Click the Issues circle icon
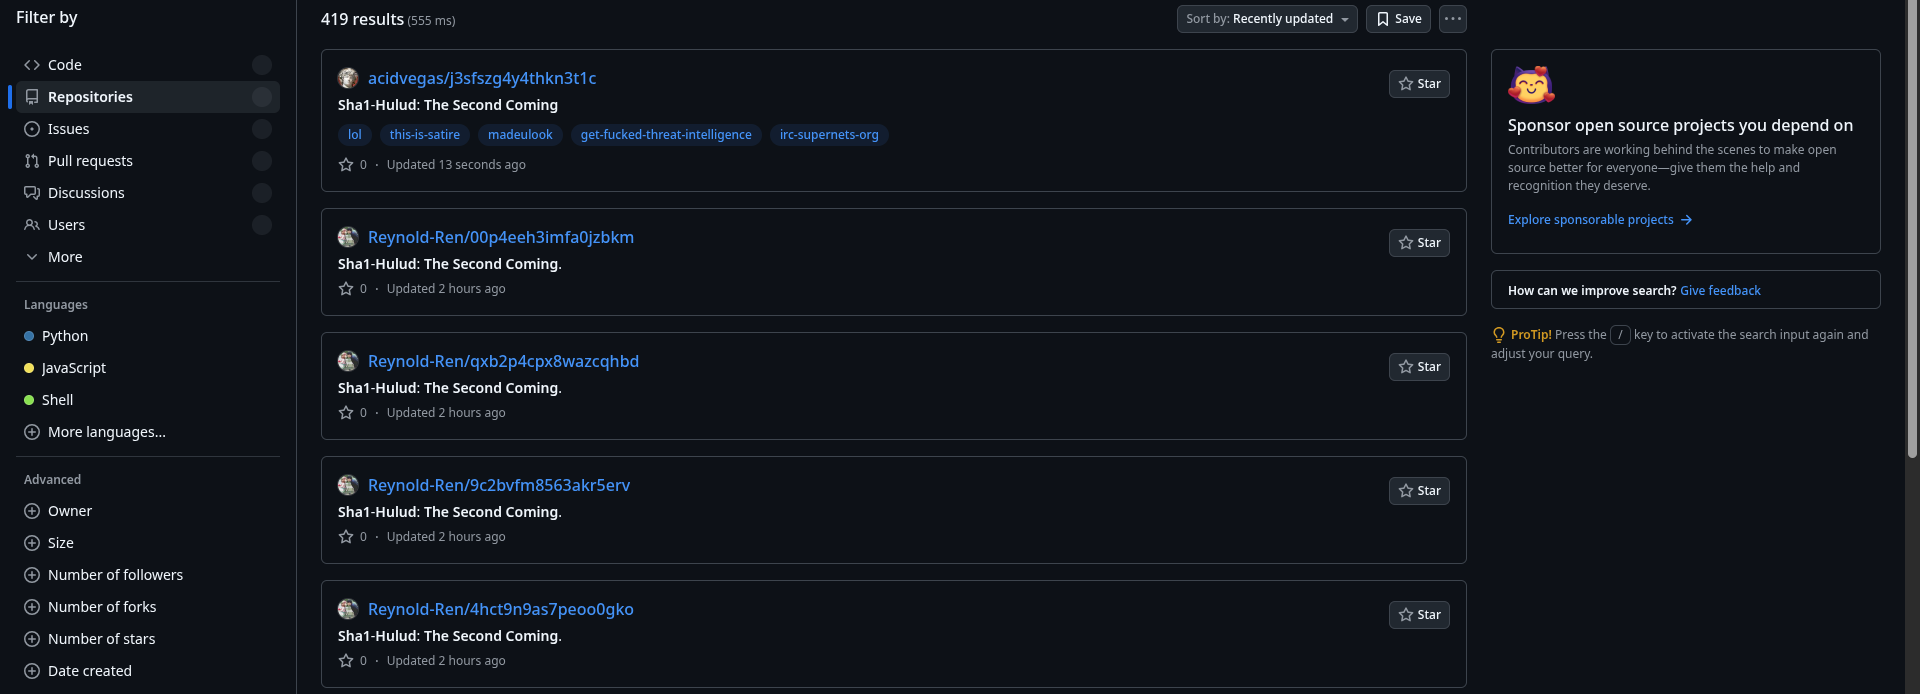Image resolution: width=1920 pixels, height=694 pixels. (x=32, y=129)
